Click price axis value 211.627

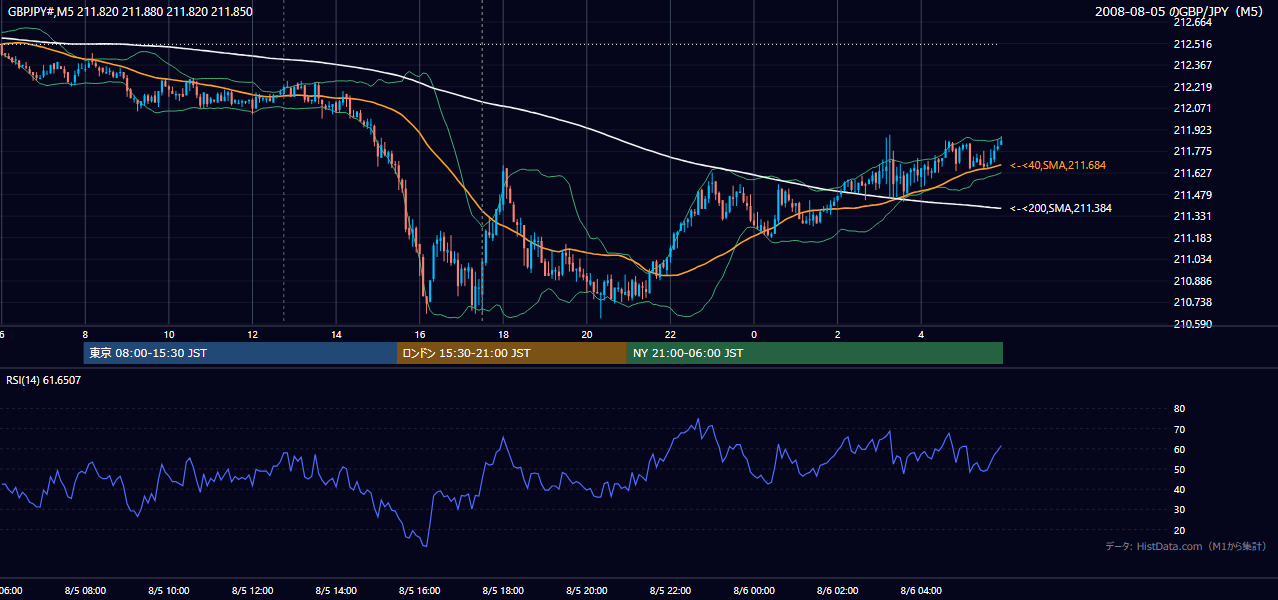pyautogui.click(x=1192, y=173)
